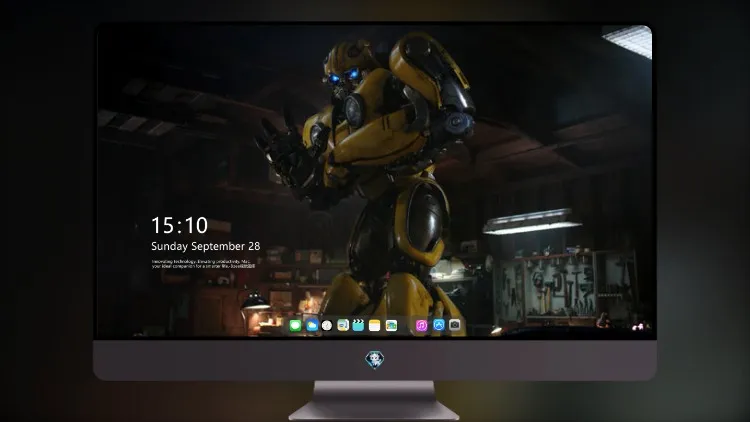Open the Photos gallery dock icon
This screenshot has width=750, height=422.
391,326
